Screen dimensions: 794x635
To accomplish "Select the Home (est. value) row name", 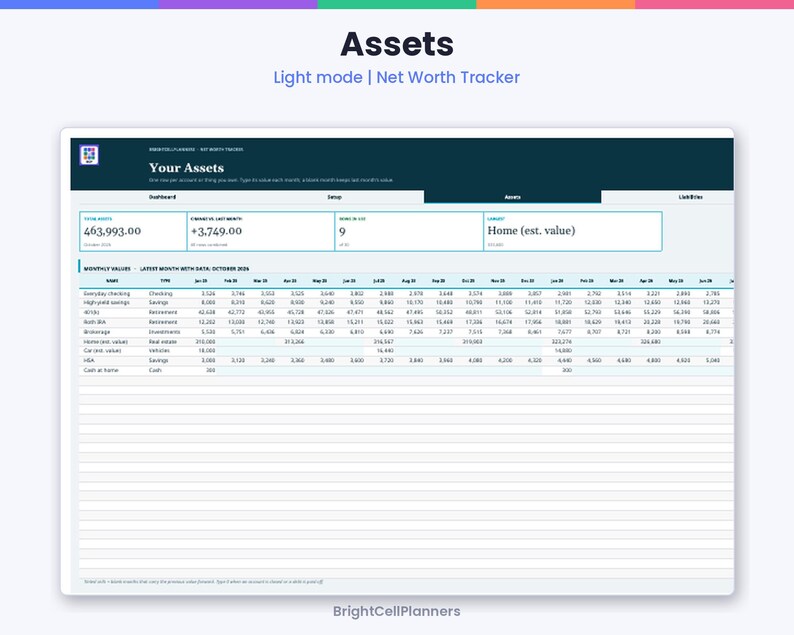I will tap(105, 342).
